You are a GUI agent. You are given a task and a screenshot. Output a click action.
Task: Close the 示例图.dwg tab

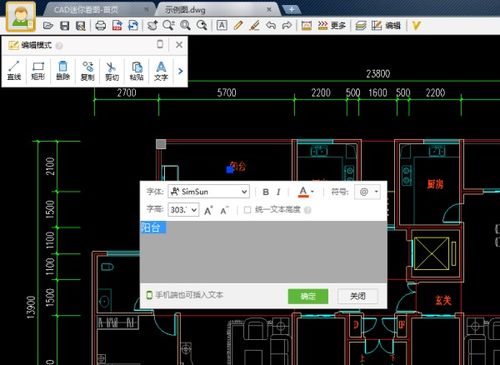269,10
